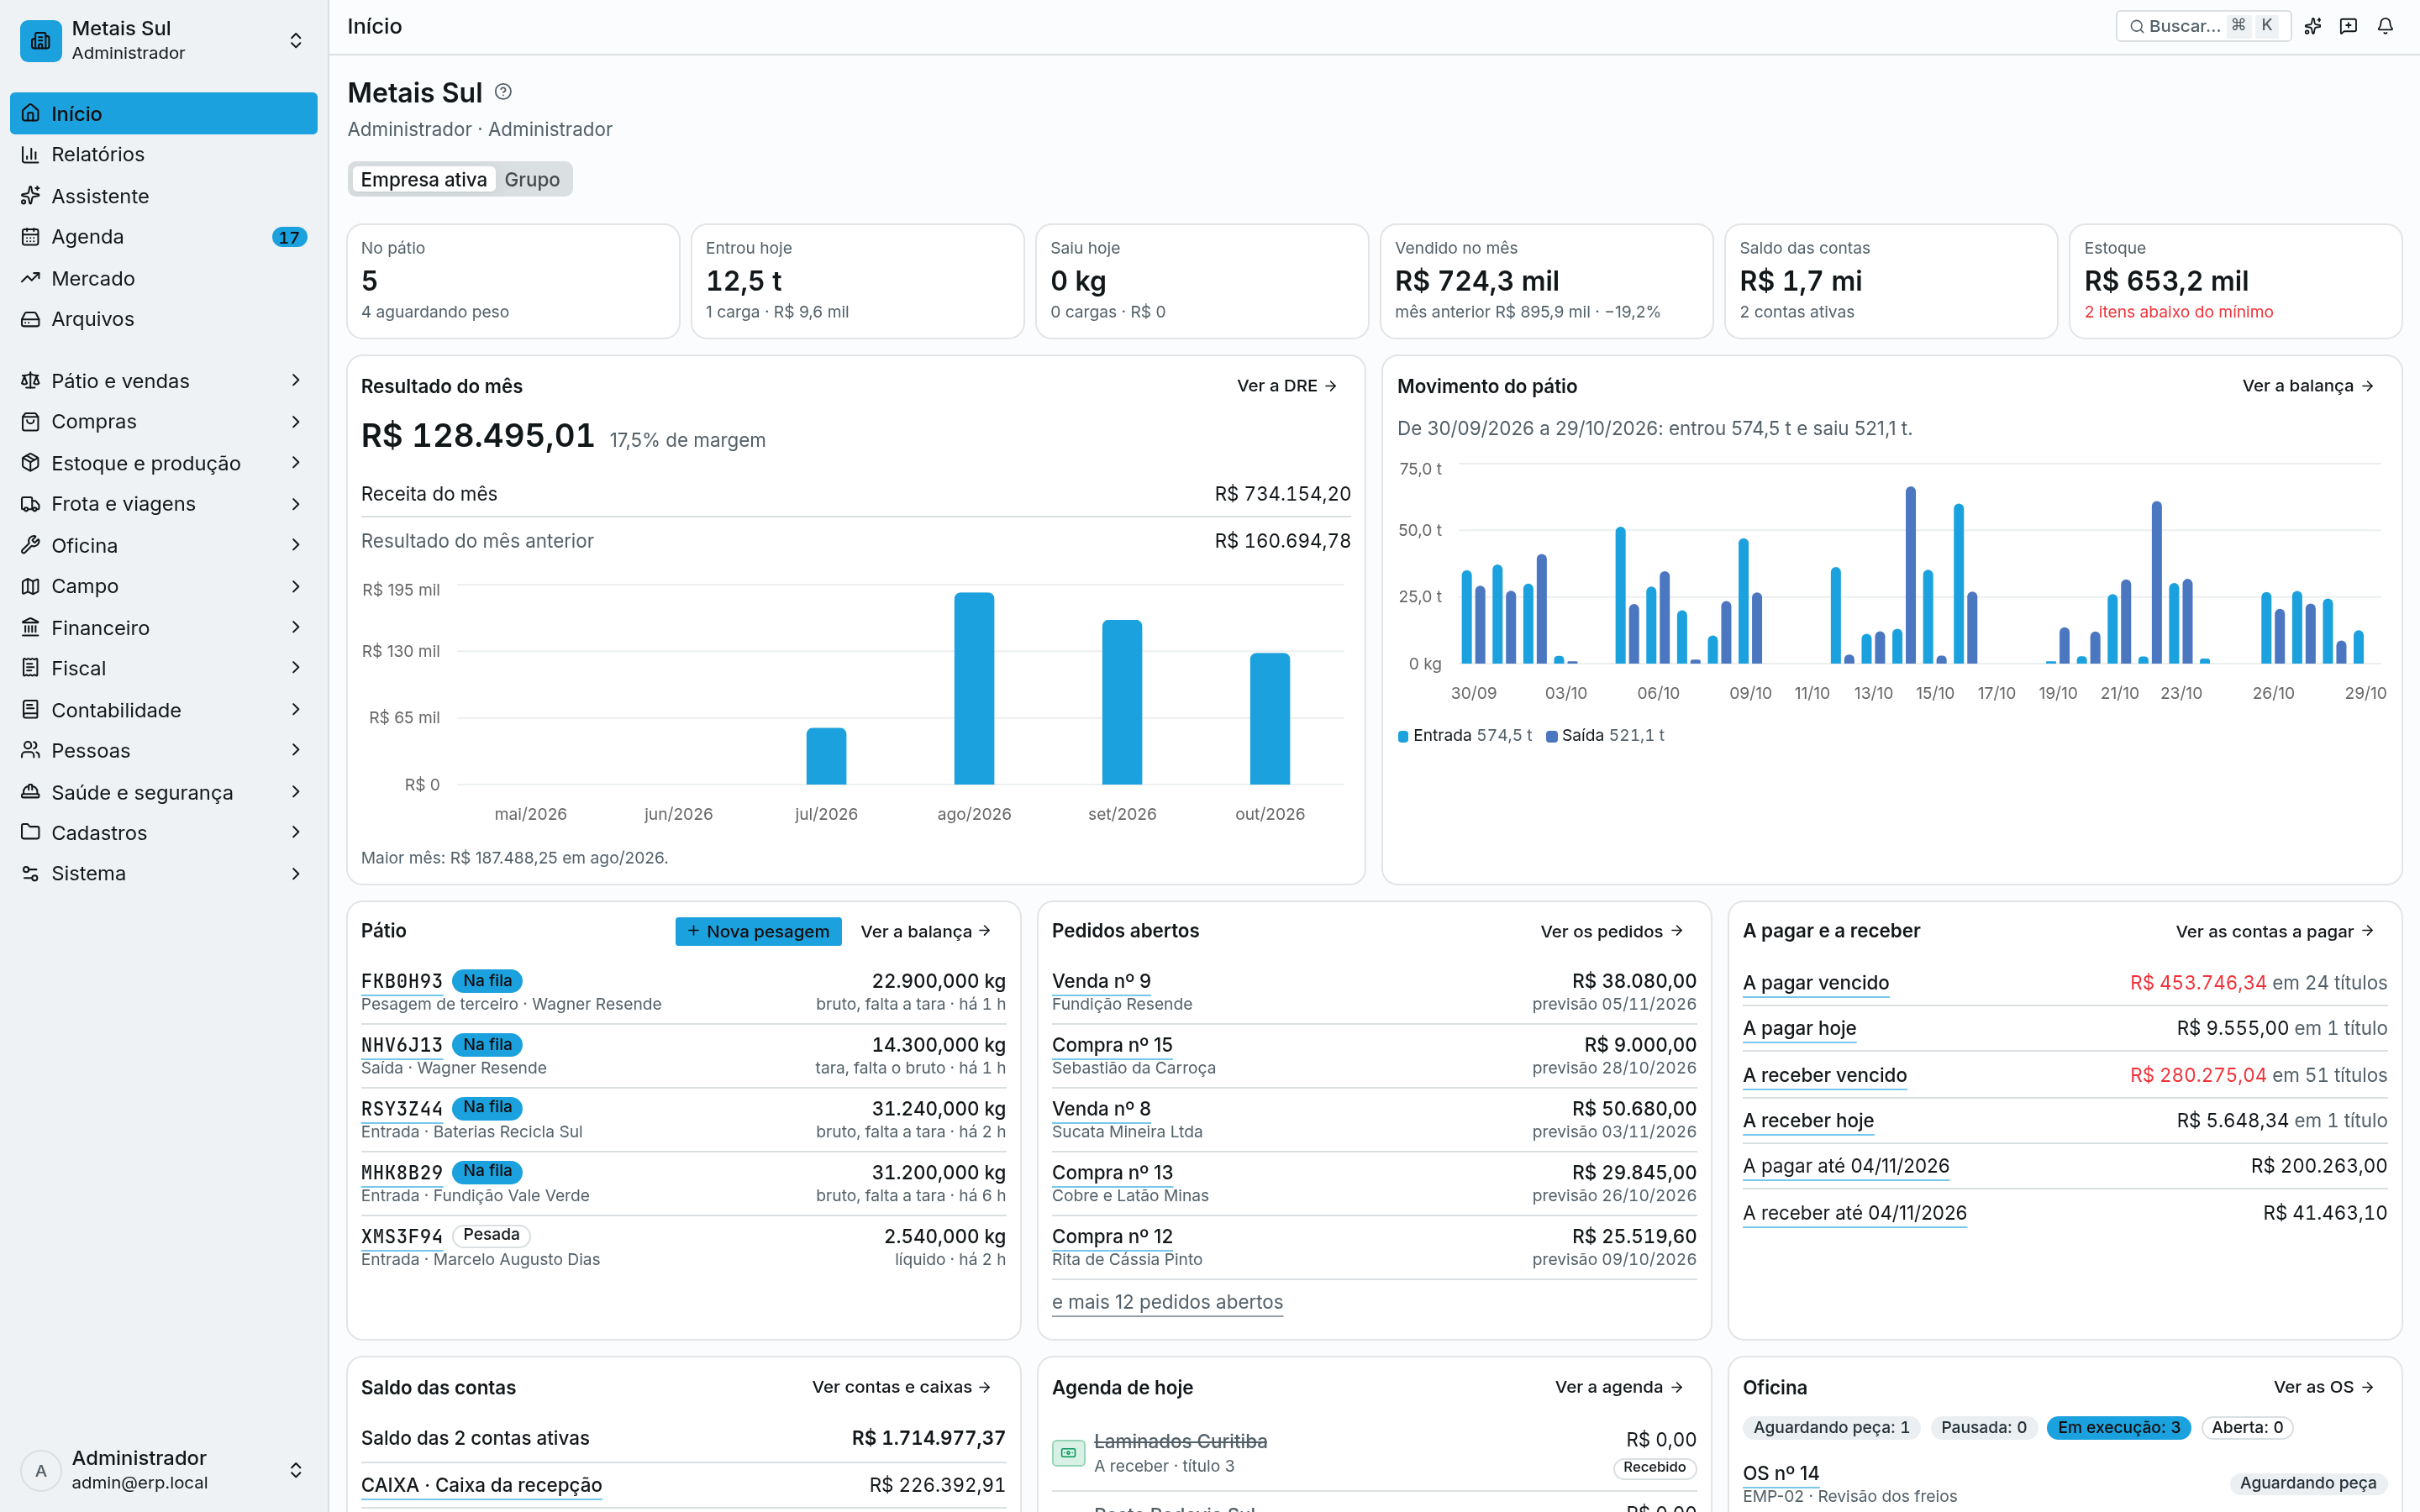Open the notifications bell icon
The image size is (2420, 1512).
2385,26
